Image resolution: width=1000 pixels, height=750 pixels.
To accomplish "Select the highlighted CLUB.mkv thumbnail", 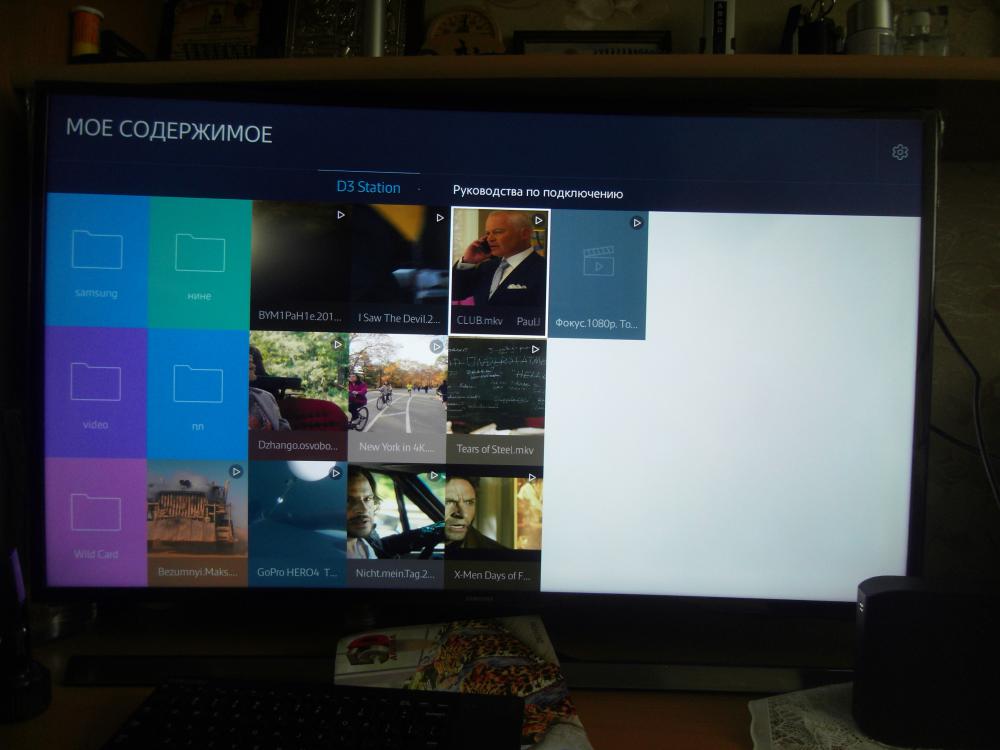I will (499, 271).
